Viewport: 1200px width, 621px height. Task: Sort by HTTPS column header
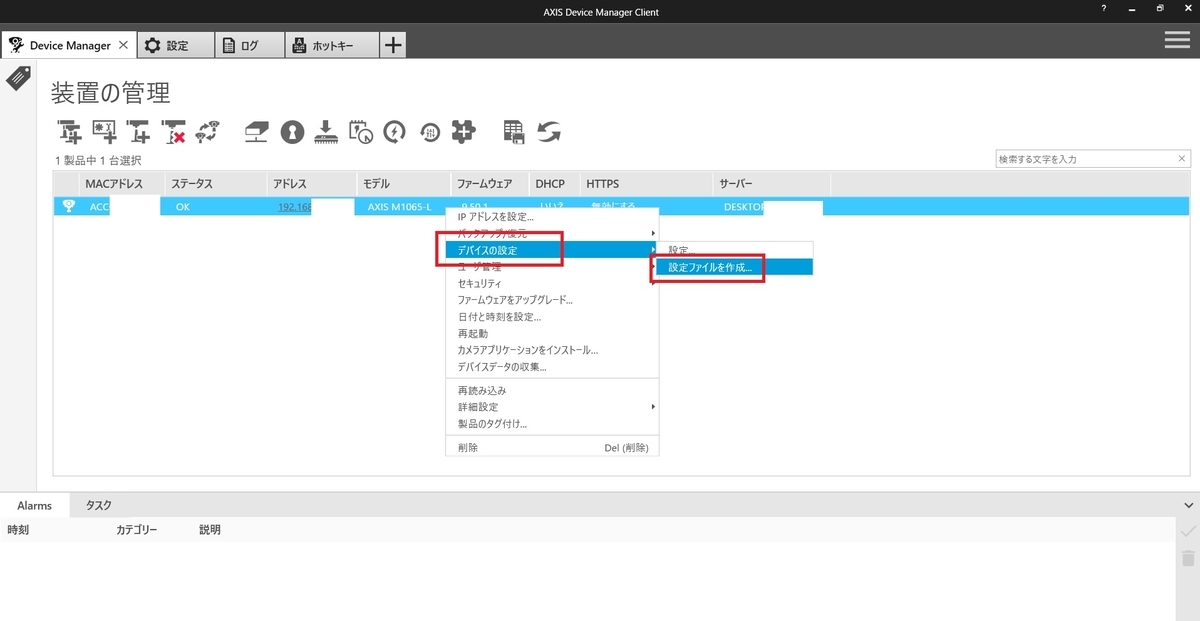(647, 184)
